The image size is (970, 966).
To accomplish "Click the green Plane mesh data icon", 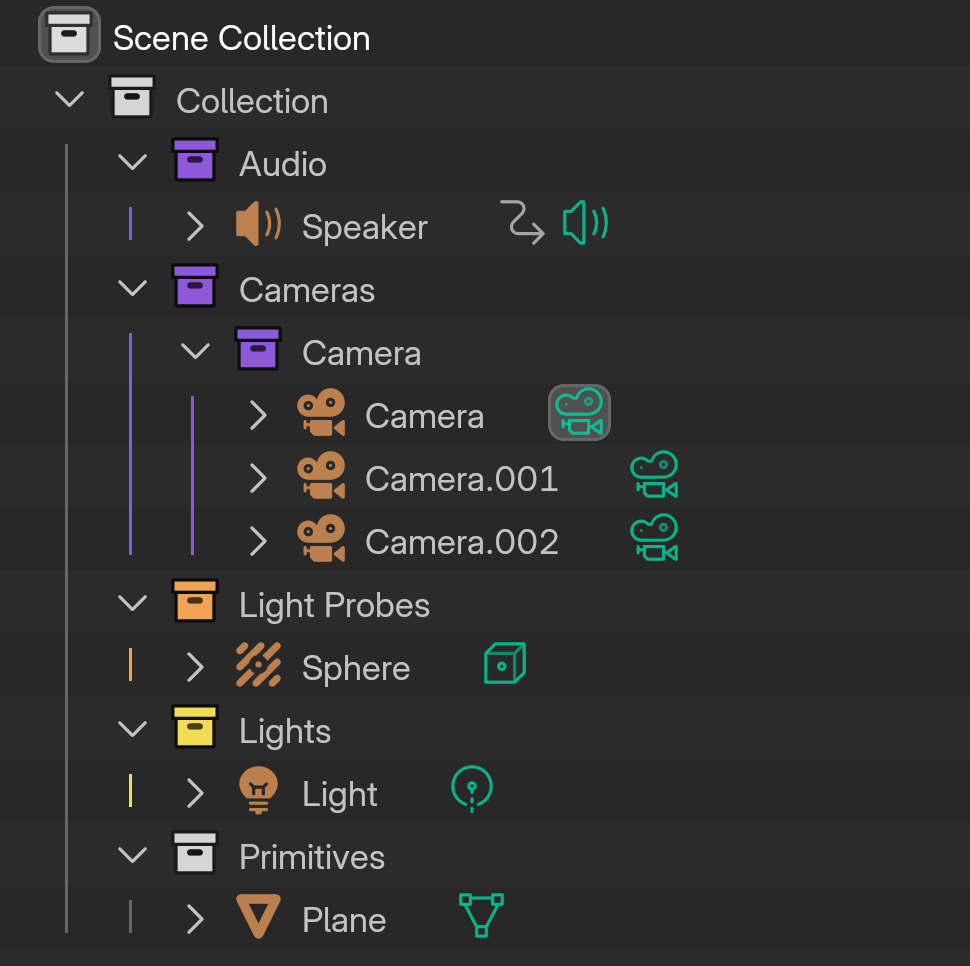I will tap(481, 915).
